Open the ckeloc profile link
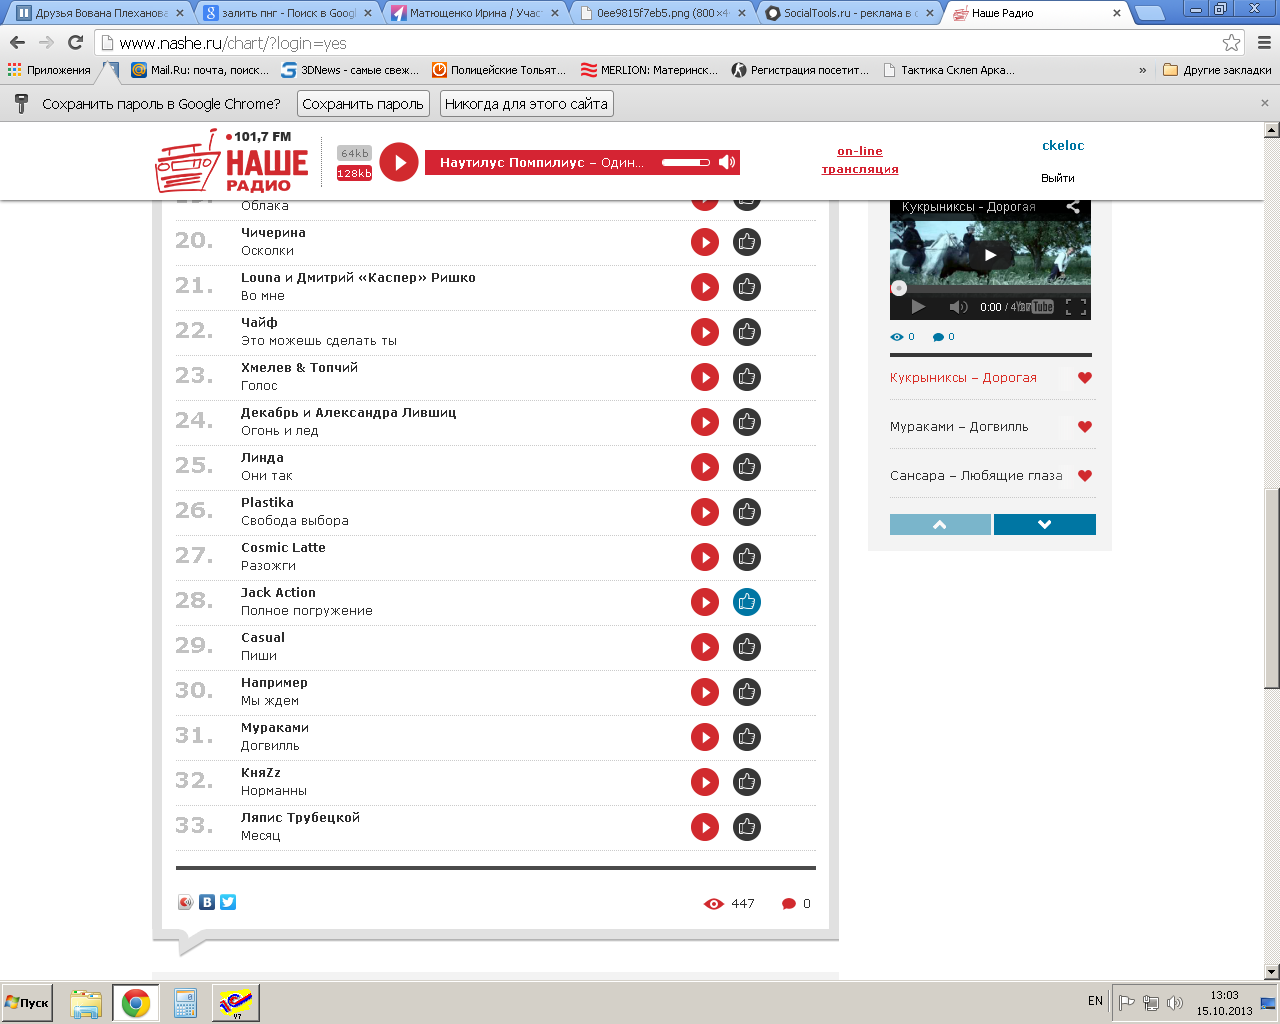Viewport: 1280px width, 1024px height. coord(1063,145)
